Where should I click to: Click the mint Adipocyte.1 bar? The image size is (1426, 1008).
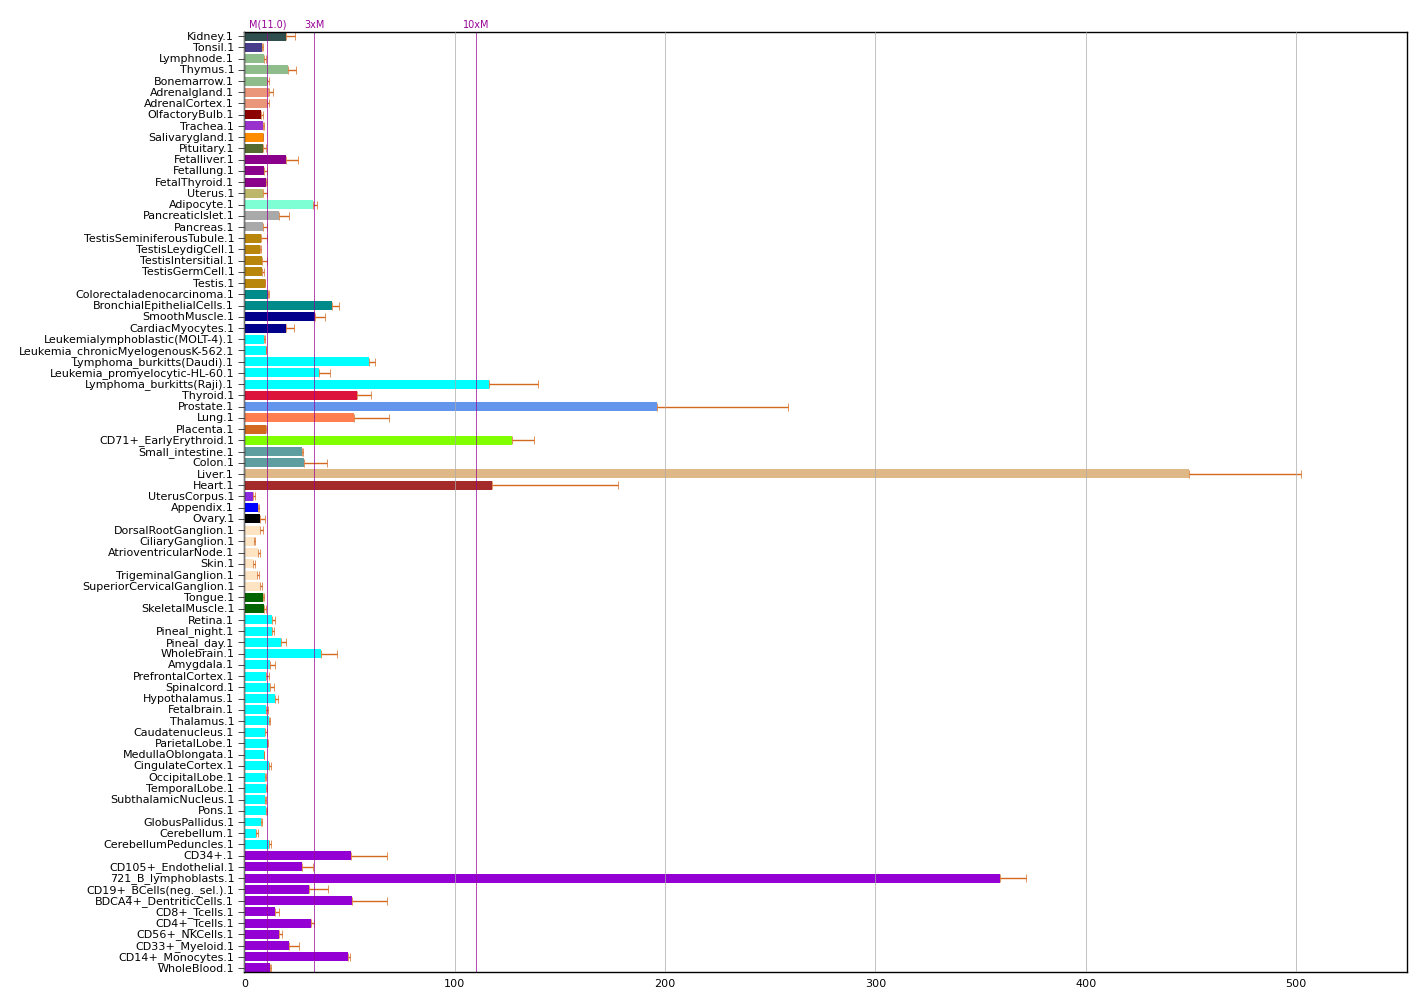point(279,205)
